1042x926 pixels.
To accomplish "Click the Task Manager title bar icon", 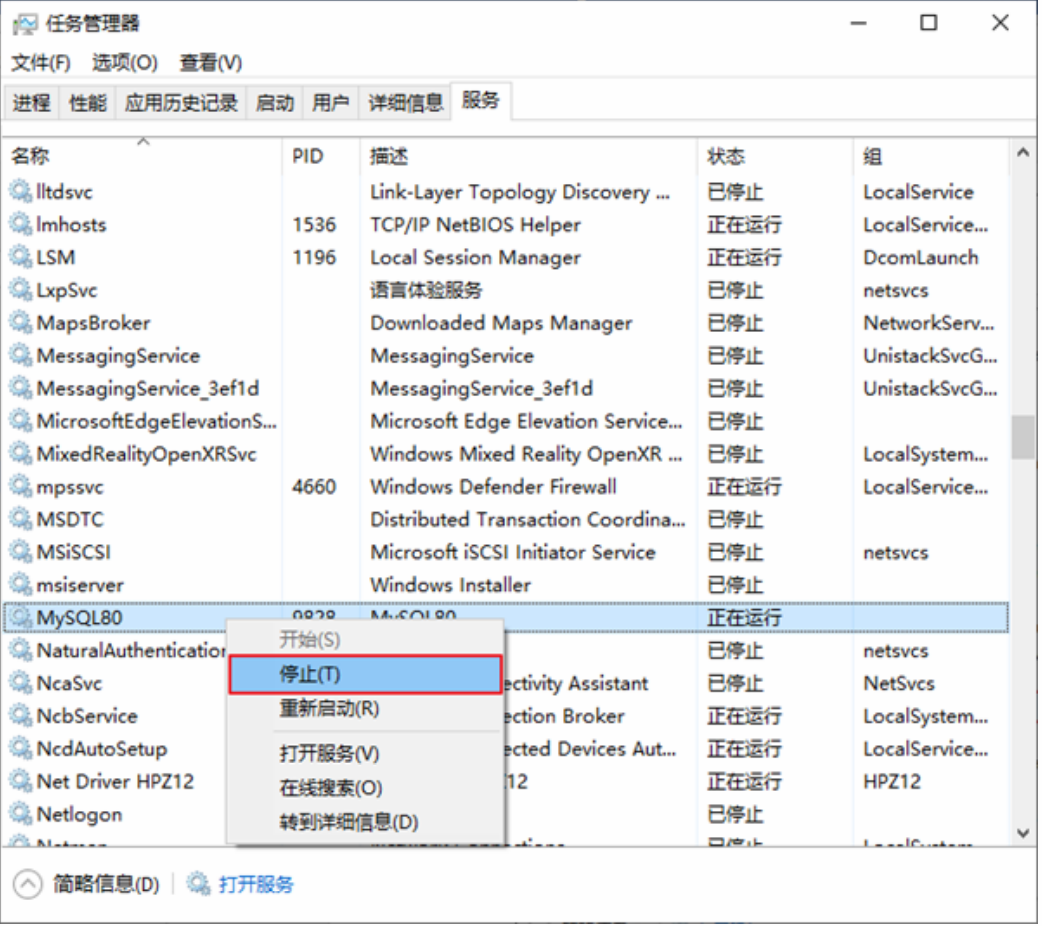I will pos(25,25).
